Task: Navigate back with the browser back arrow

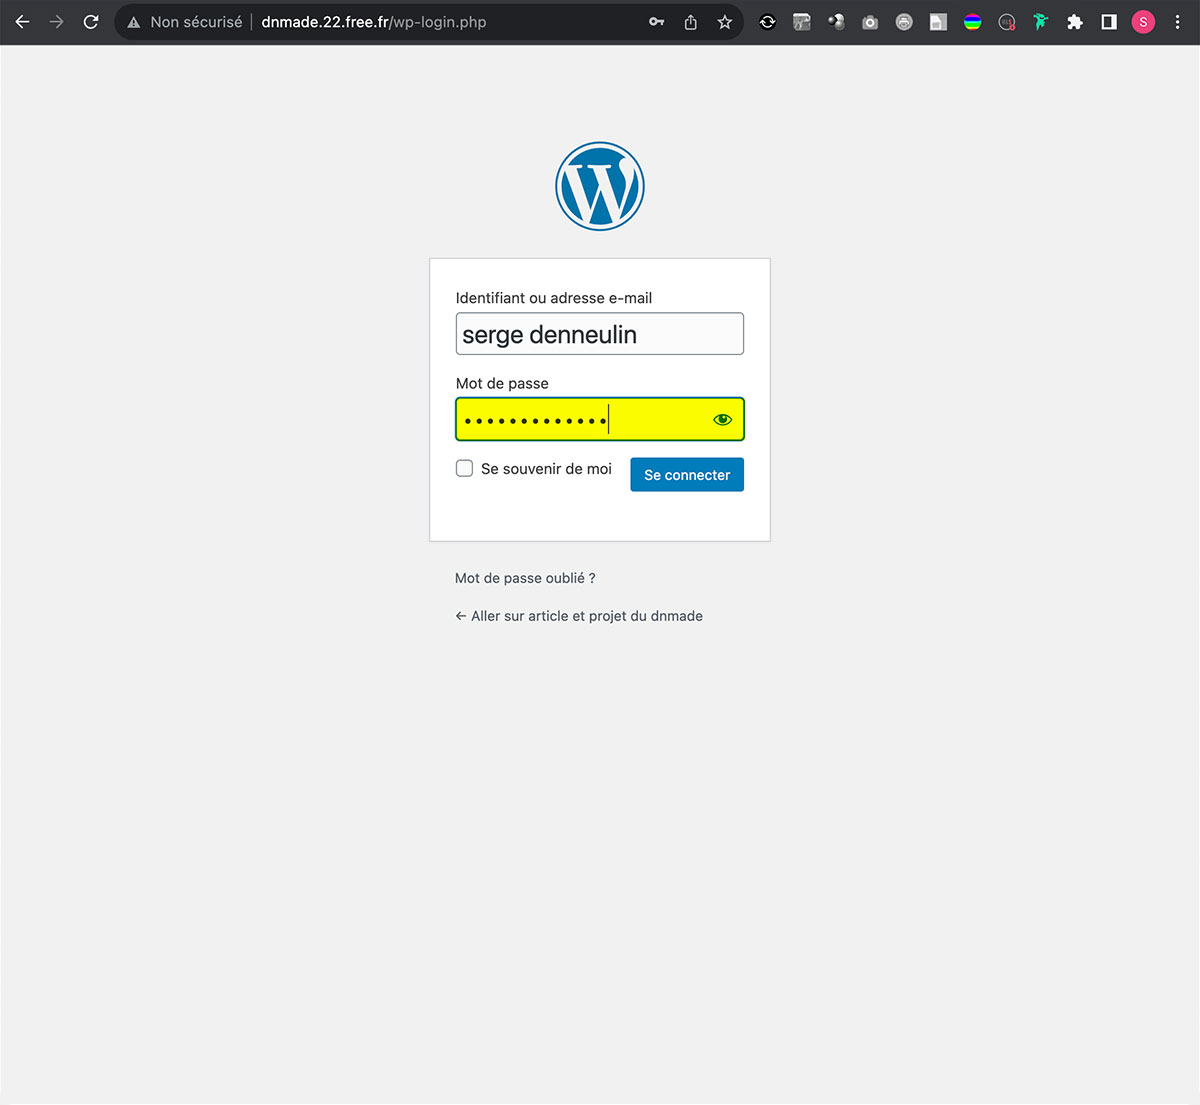Action: (x=22, y=22)
